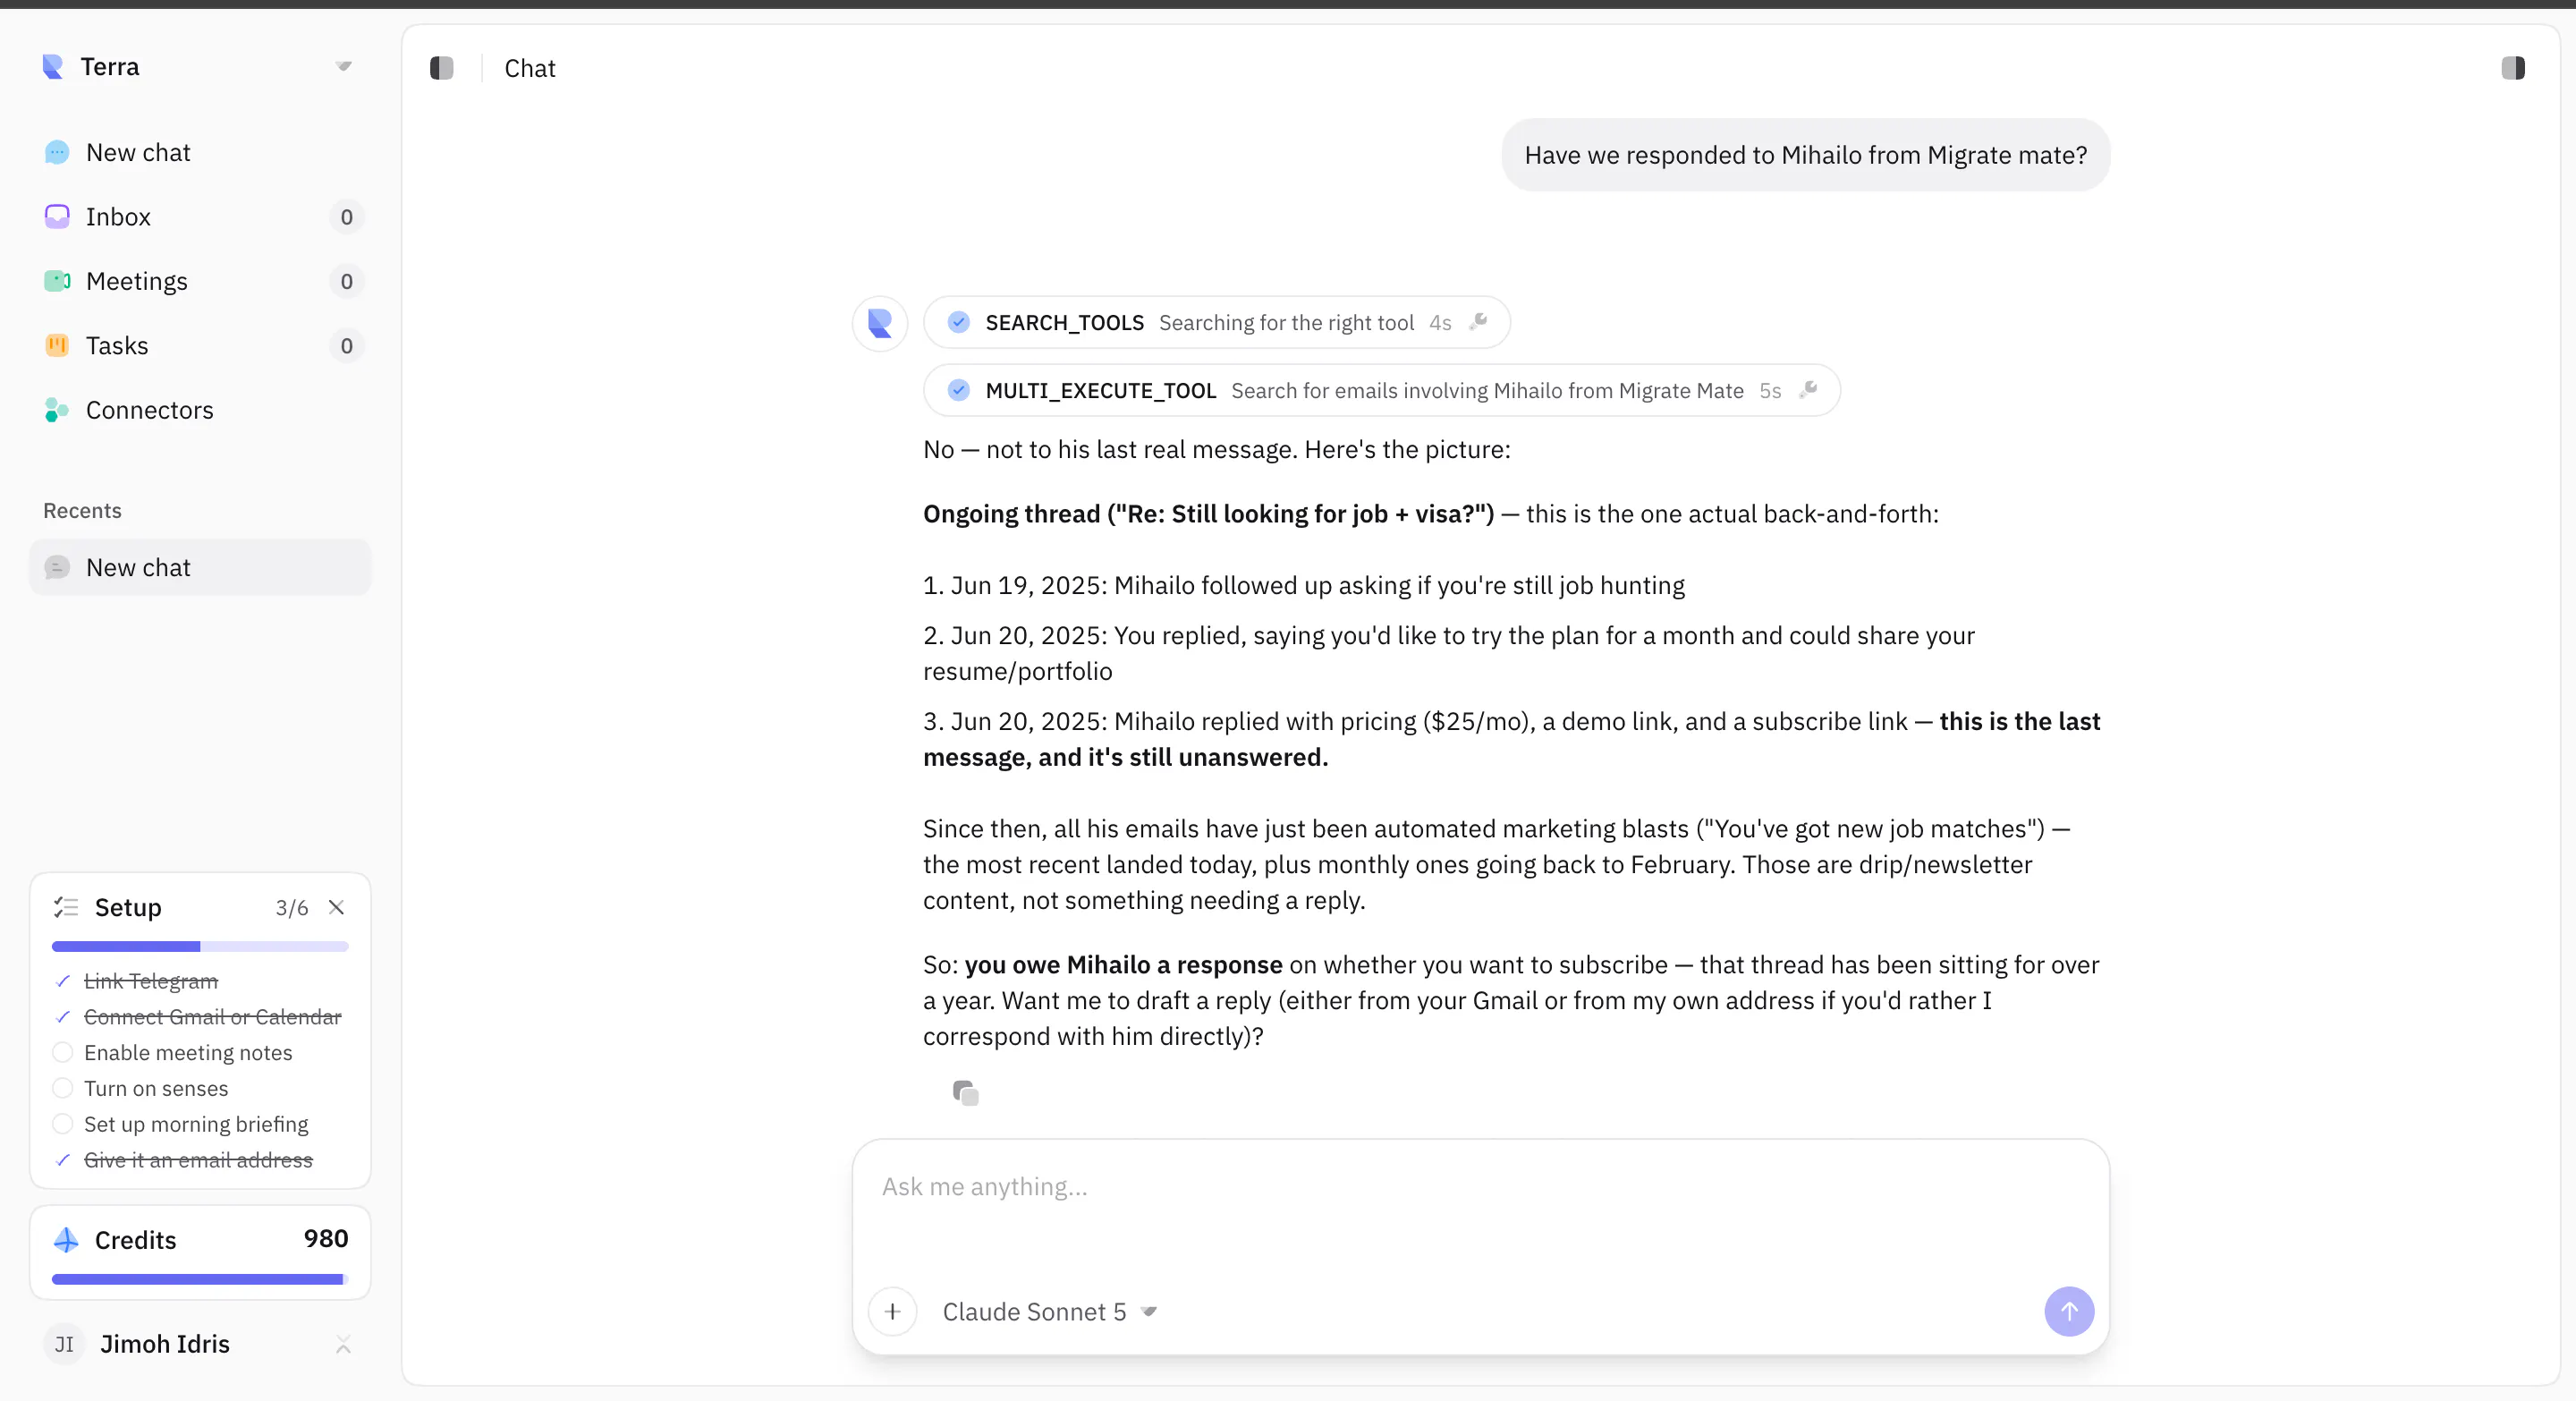Click the Credits sparkle icon
Image resolution: width=2576 pixels, height=1401 pixels.
pos(66,1240)
